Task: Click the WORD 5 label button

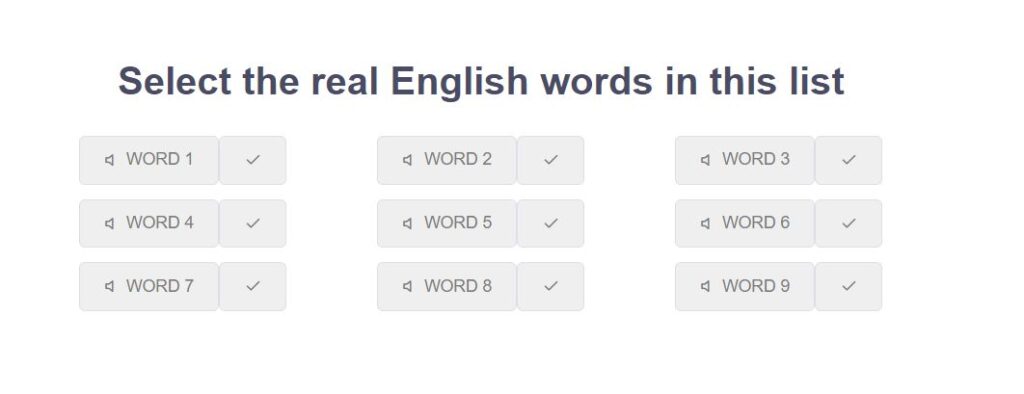Action: click(x=447, y=223)
